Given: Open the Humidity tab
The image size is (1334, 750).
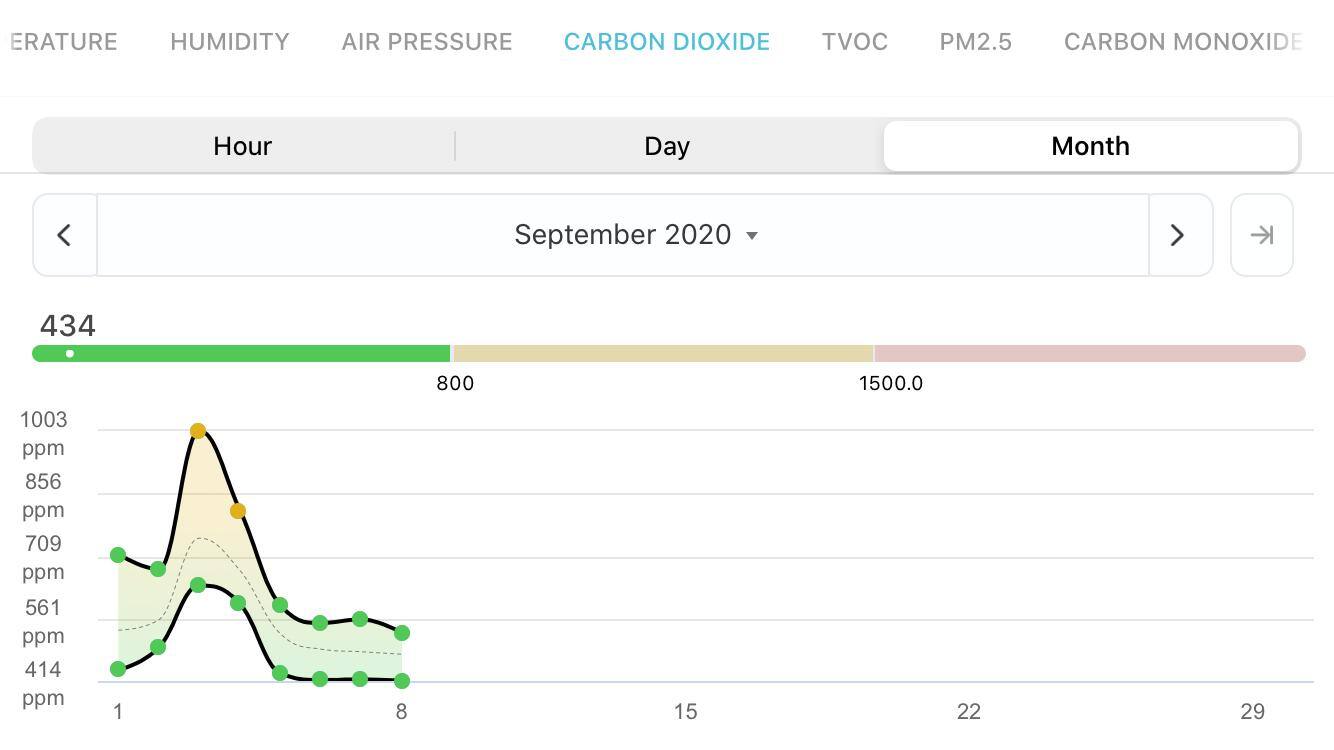Looking at the screenshot, I should (229, 42).
